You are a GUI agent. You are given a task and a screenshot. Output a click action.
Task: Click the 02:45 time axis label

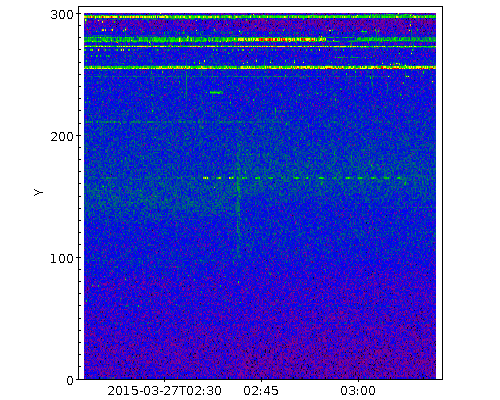(261, 391)
